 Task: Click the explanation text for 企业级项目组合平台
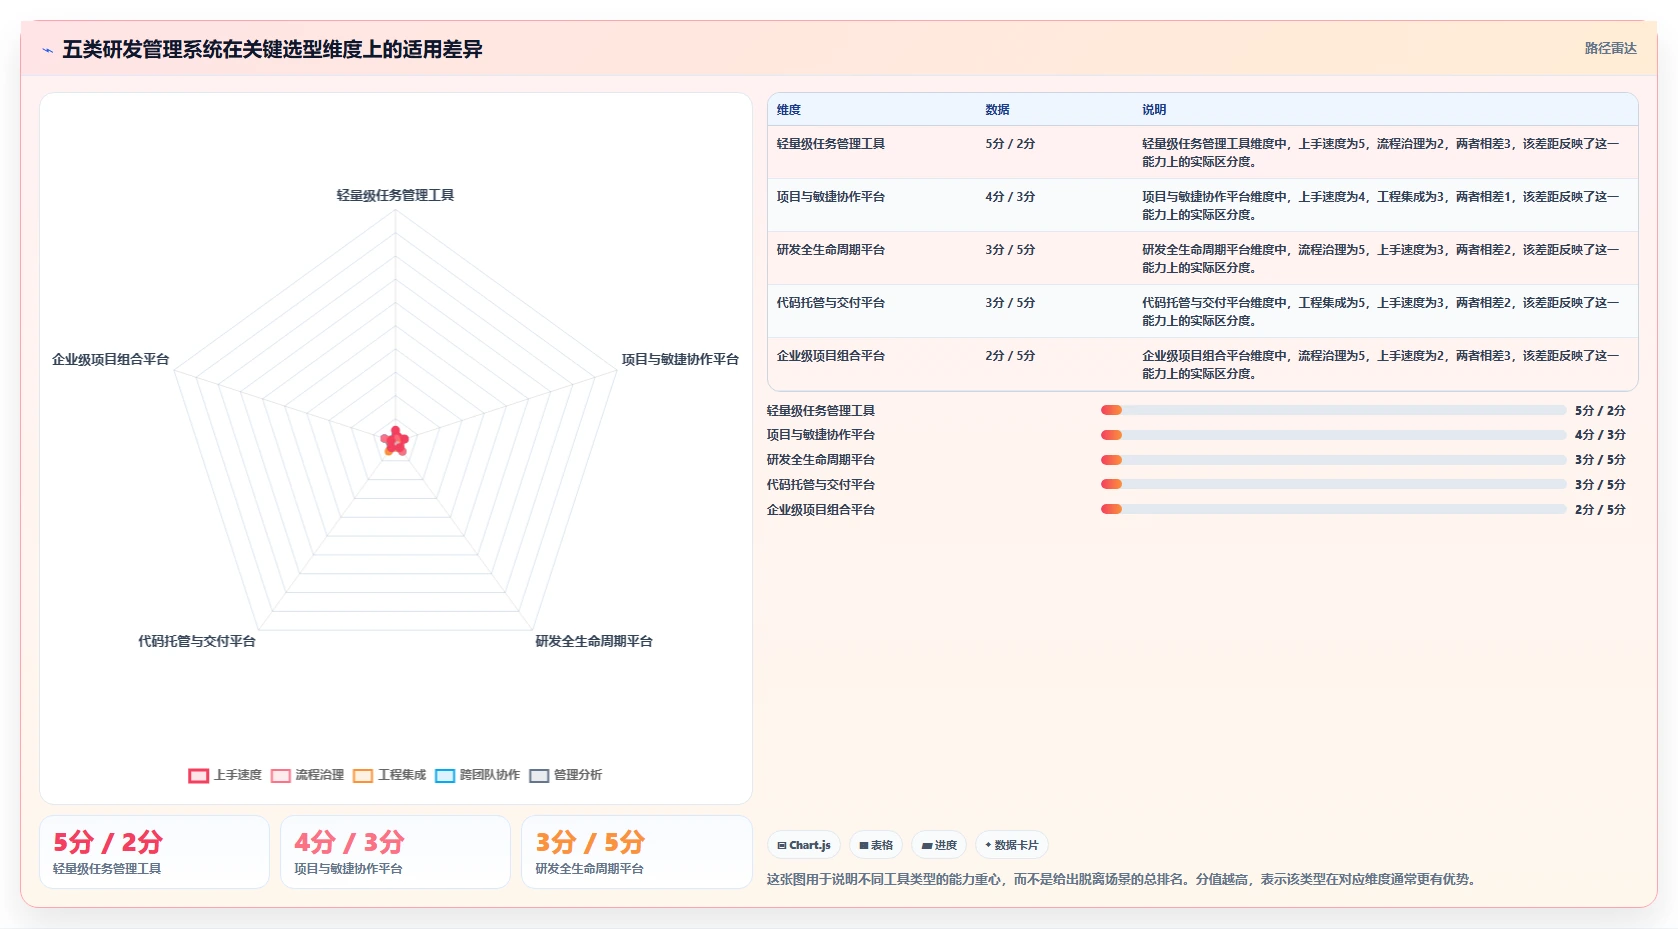1380,365
